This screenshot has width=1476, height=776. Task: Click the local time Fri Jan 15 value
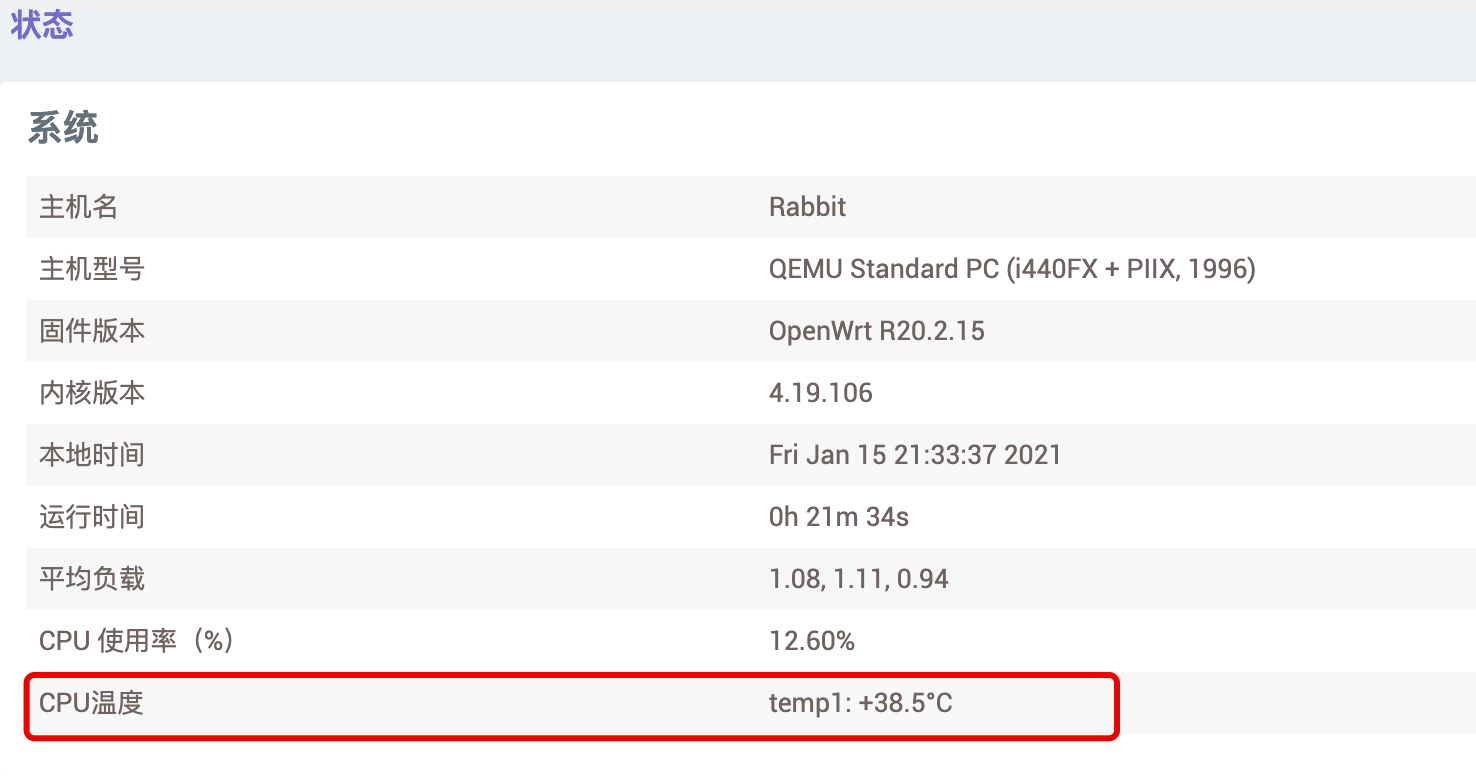(914, 455)
